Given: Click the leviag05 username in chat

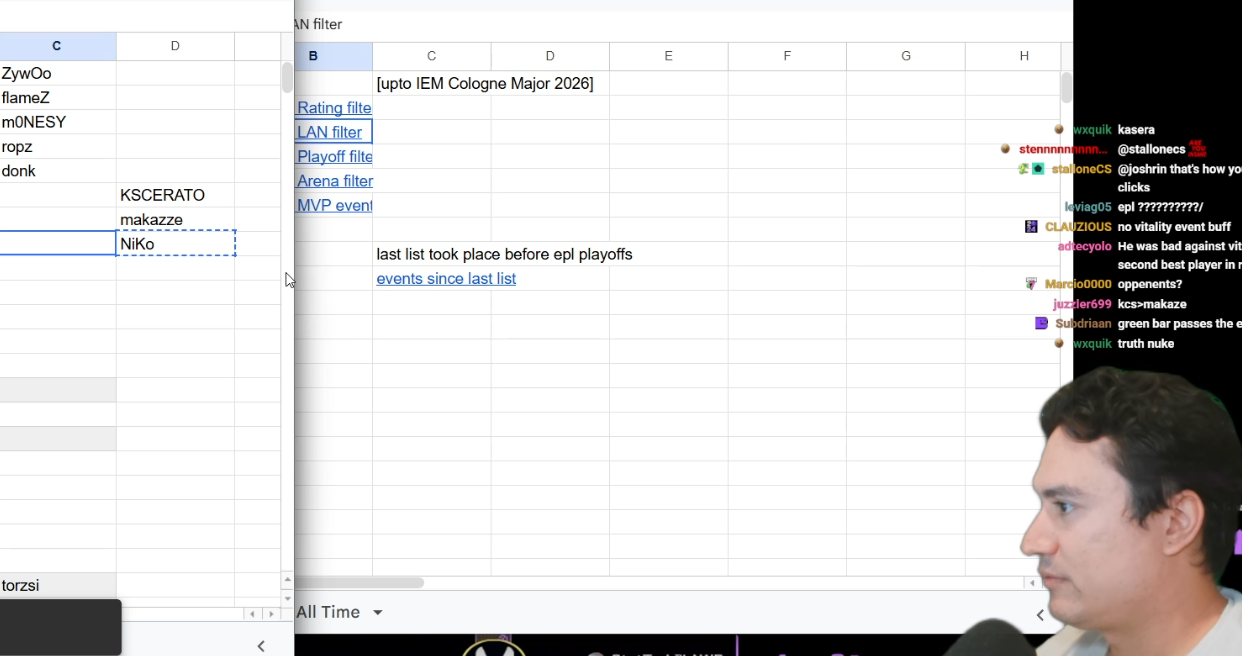Looking at the screenshot, I should coord(1088,207).
